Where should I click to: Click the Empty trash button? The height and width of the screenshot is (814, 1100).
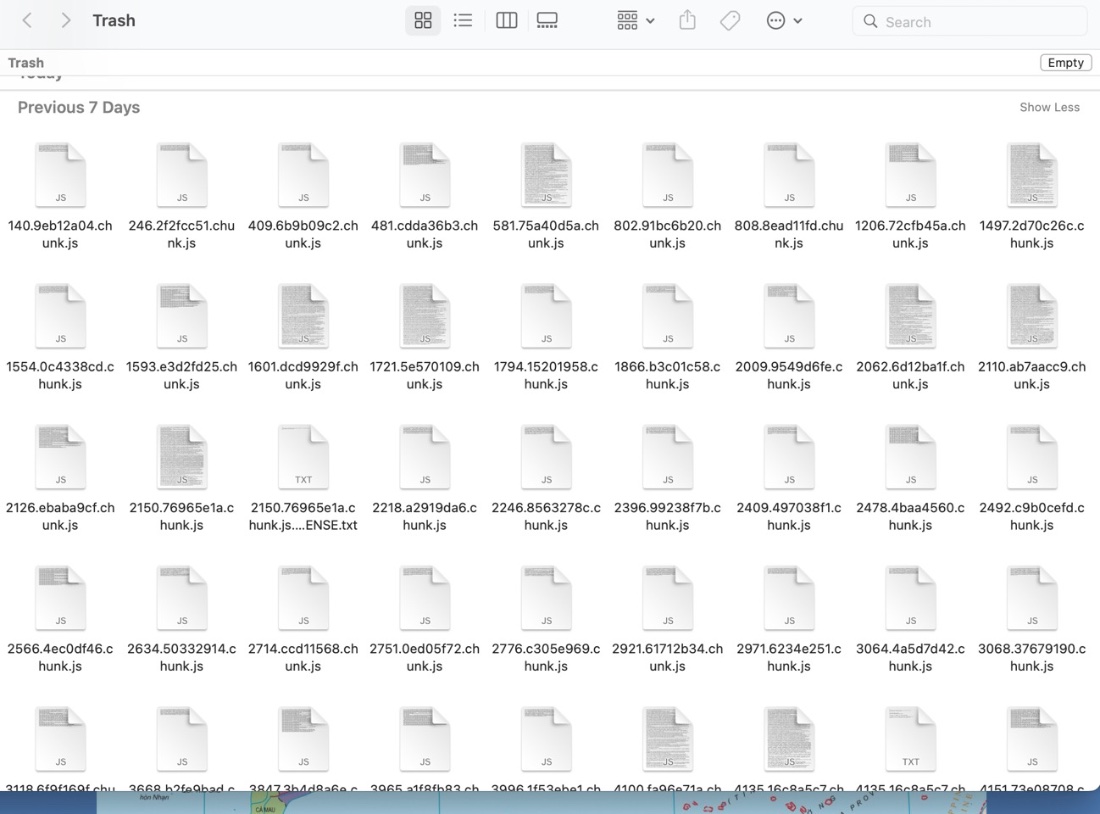[1065, 63]
